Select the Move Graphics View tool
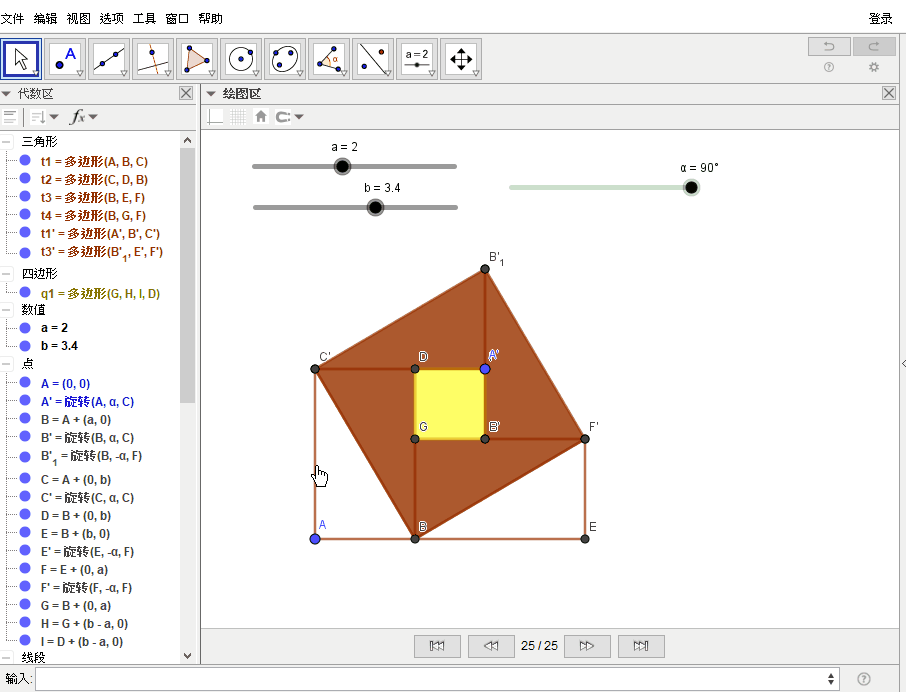906x692 pixels. point(461,59)
